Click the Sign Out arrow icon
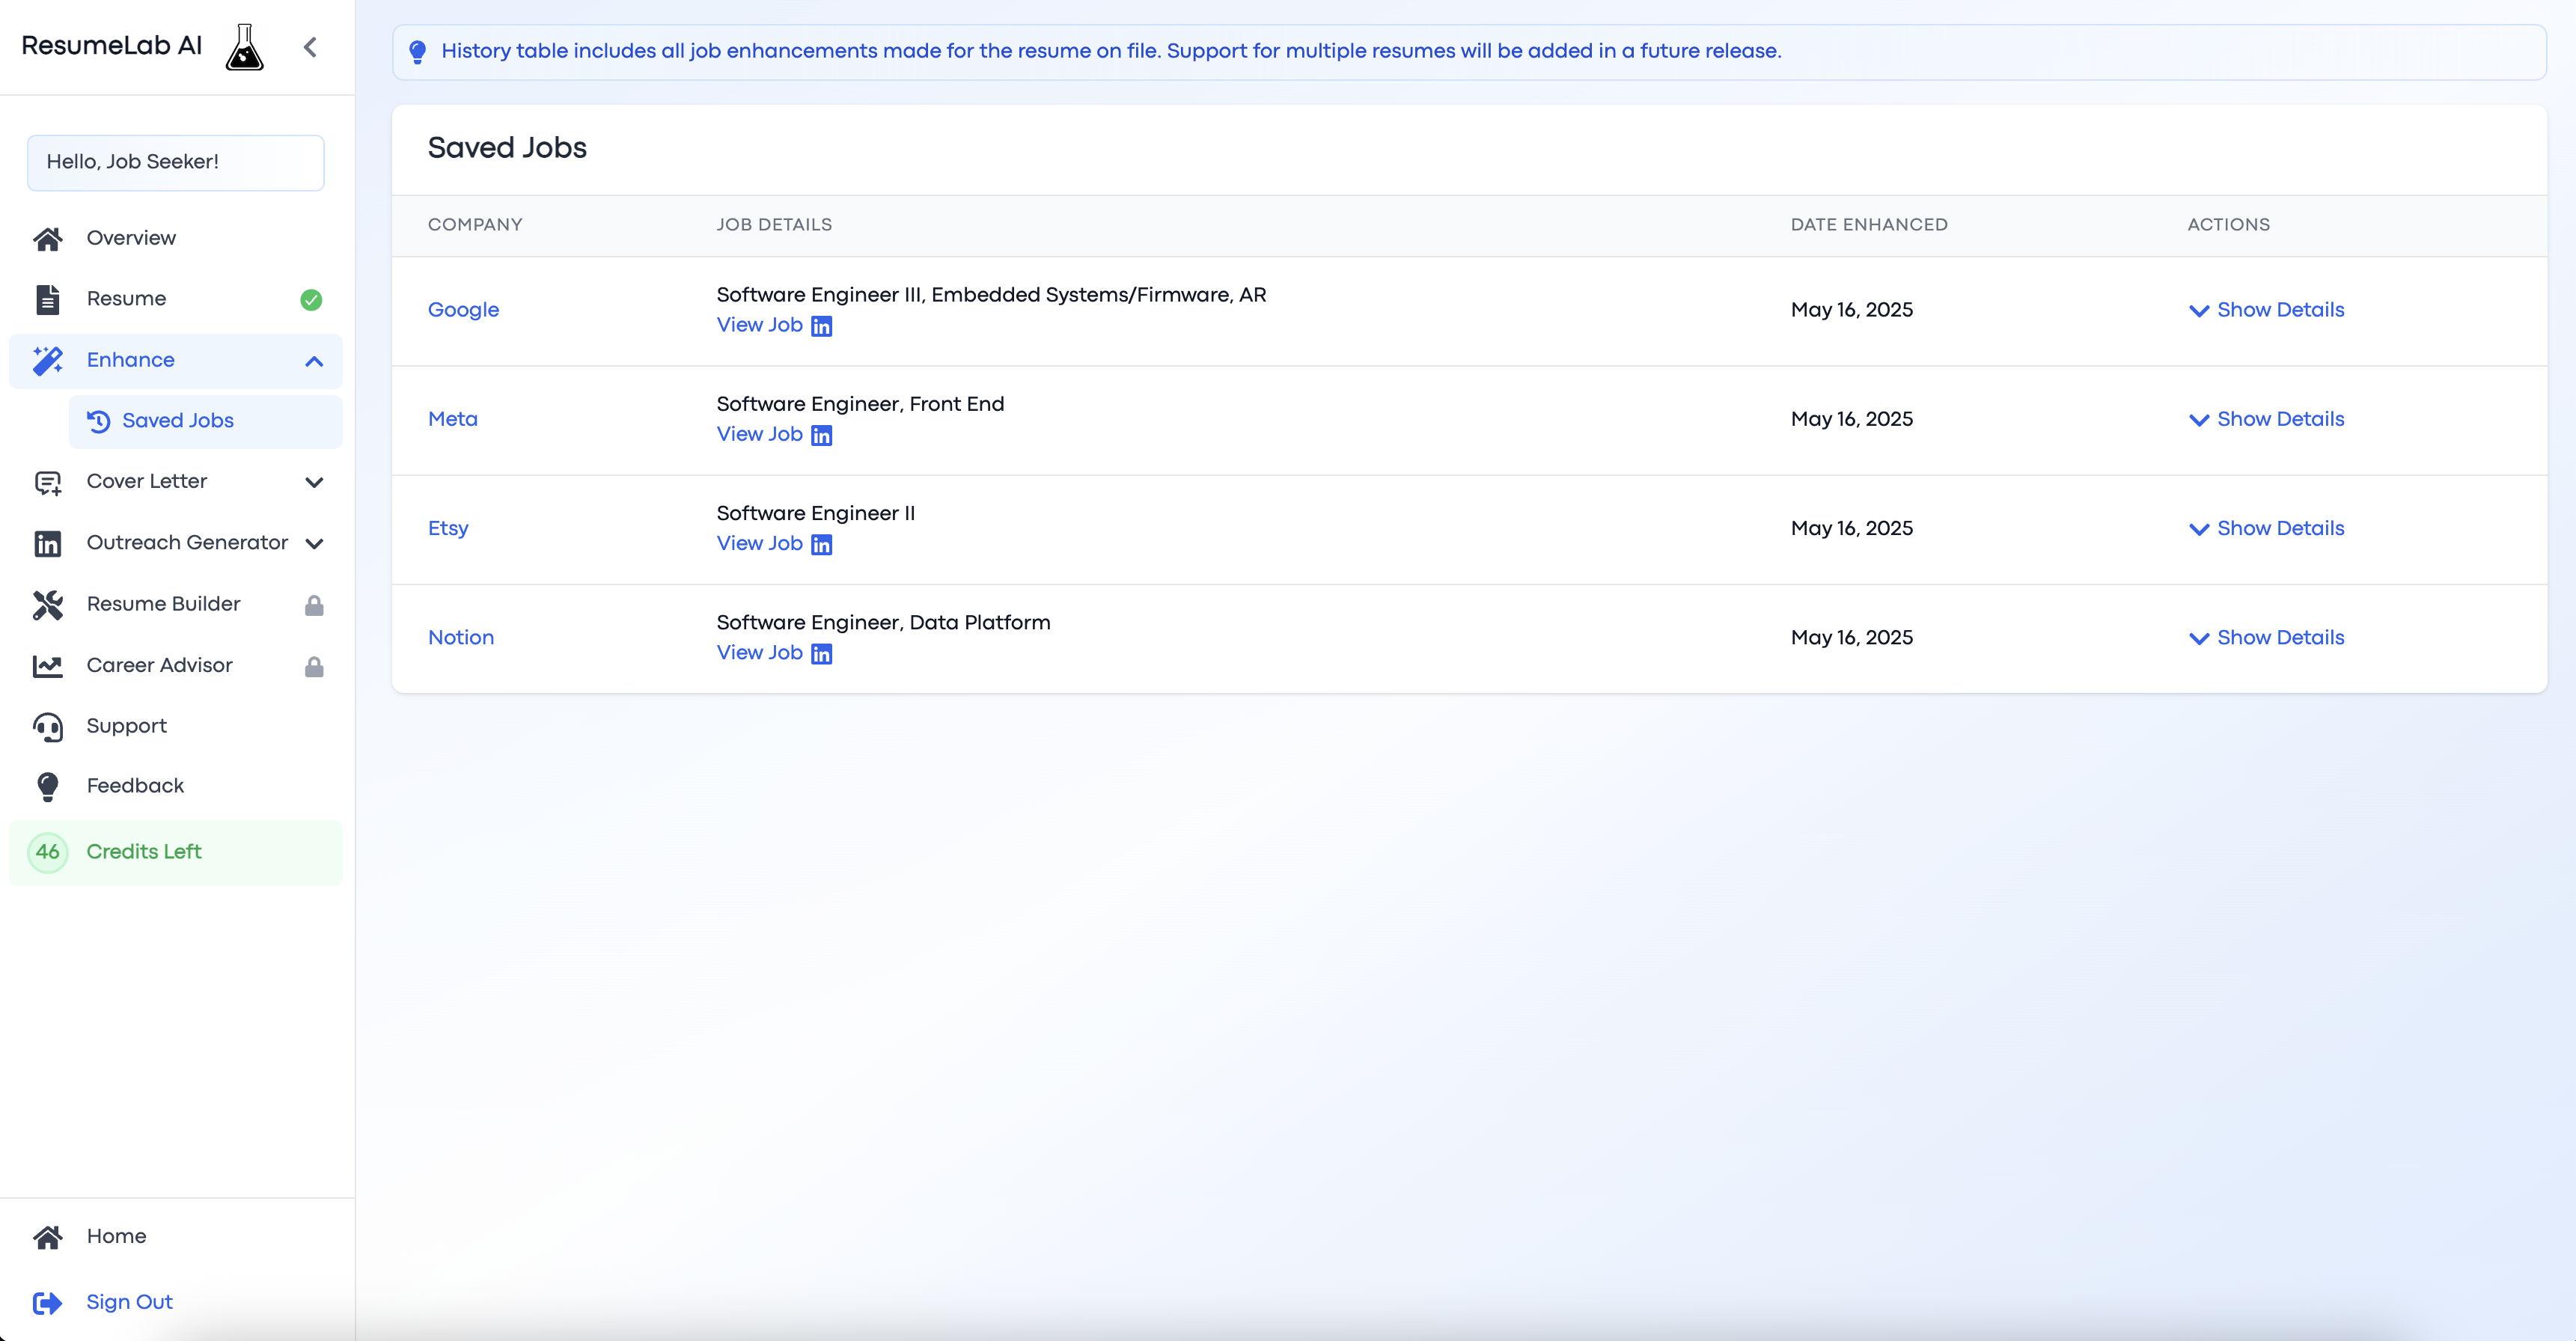Image resolution: width=2576 pixels, height=1341 pixels. click(x=47, y=1302)
